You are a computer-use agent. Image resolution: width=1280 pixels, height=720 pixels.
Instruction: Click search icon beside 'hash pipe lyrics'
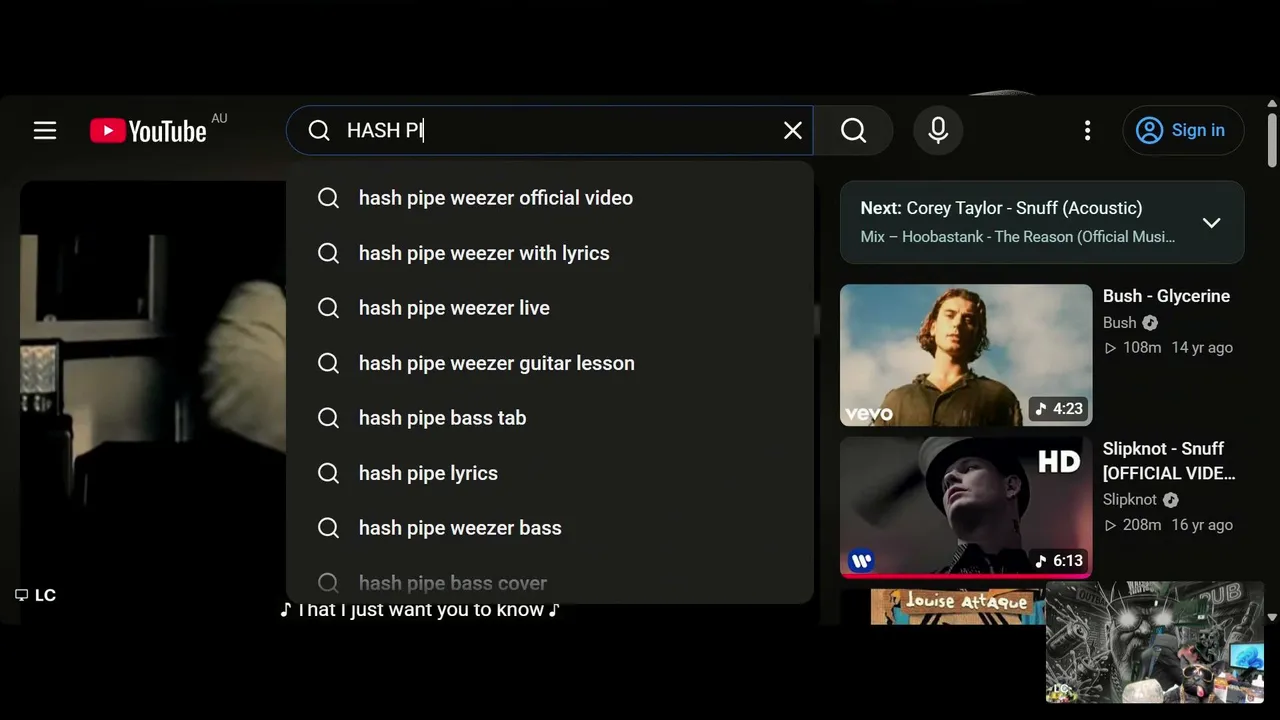328,473
